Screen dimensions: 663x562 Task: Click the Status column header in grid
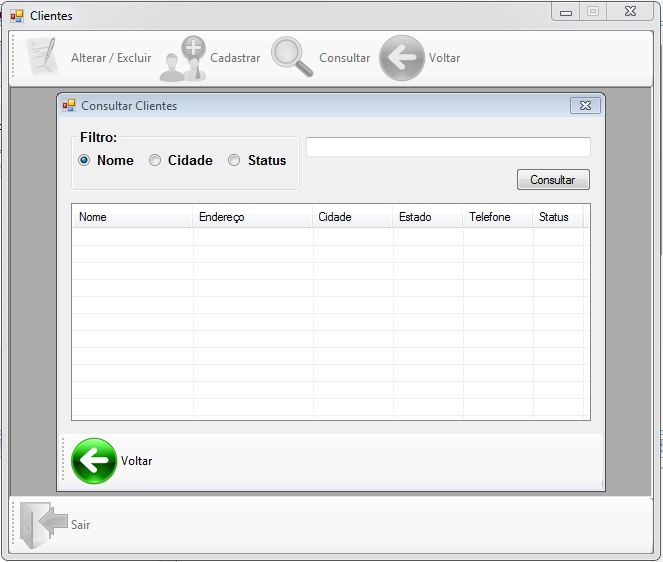[x=557, y=217]
